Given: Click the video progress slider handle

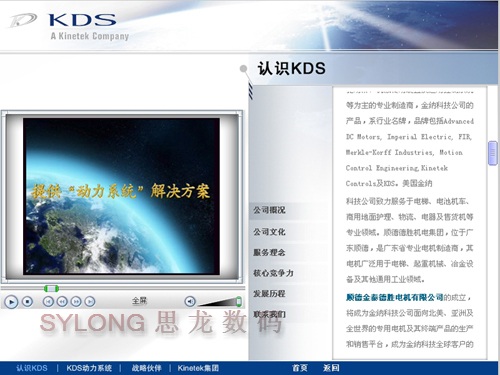Looking at the screenshot, I should click(x=51, y=288).
